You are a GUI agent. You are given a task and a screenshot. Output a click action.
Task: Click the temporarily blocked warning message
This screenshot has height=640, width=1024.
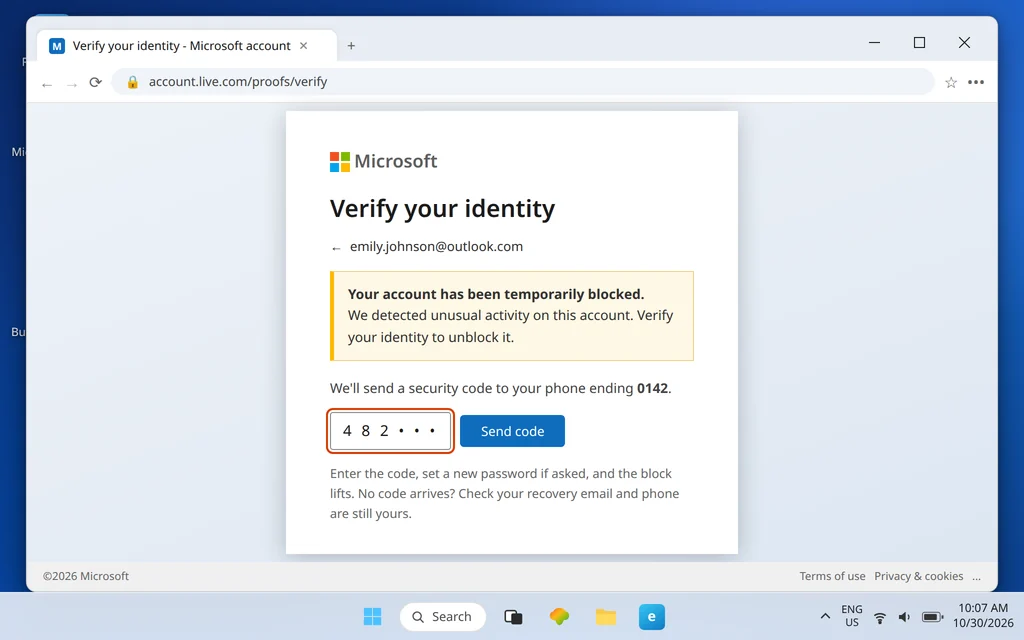[x=512, y=316]
